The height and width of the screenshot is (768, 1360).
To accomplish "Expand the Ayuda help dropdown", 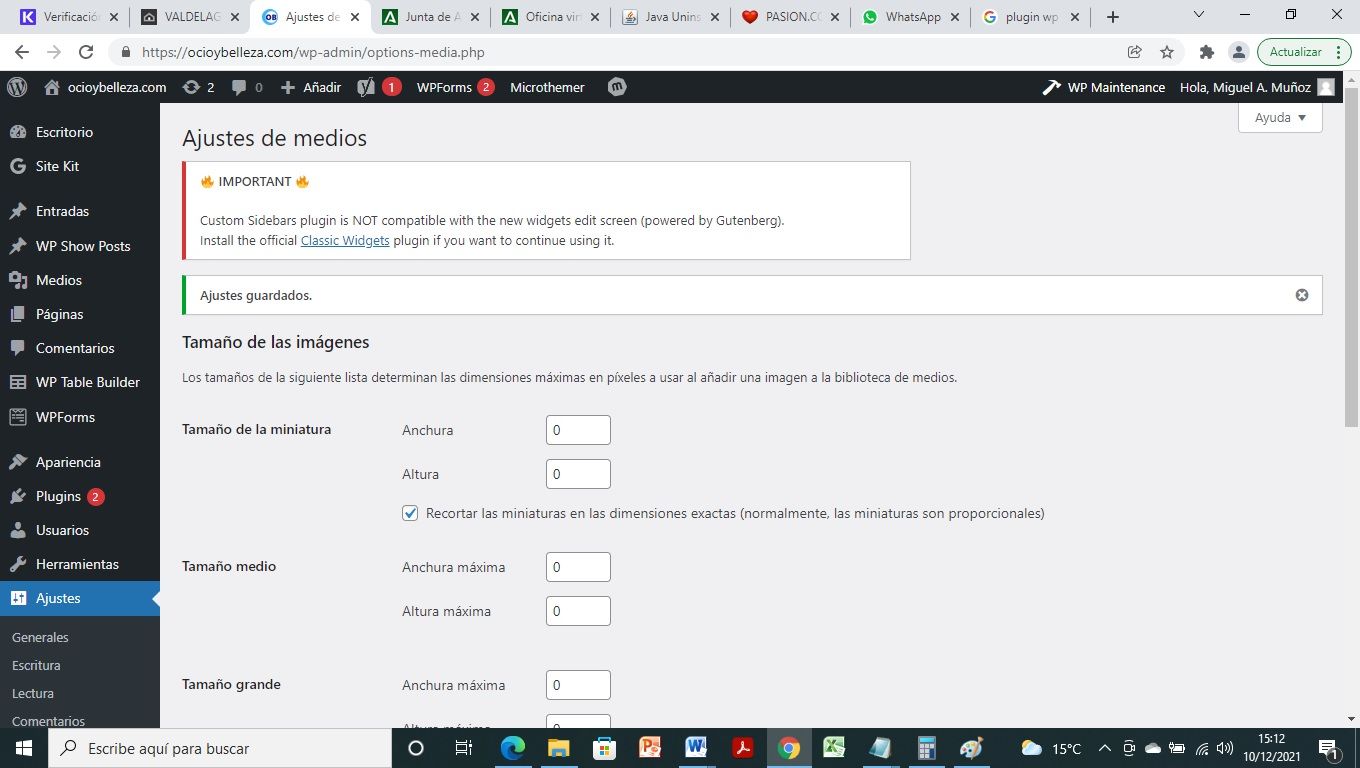I will (x=1280, y=117).
